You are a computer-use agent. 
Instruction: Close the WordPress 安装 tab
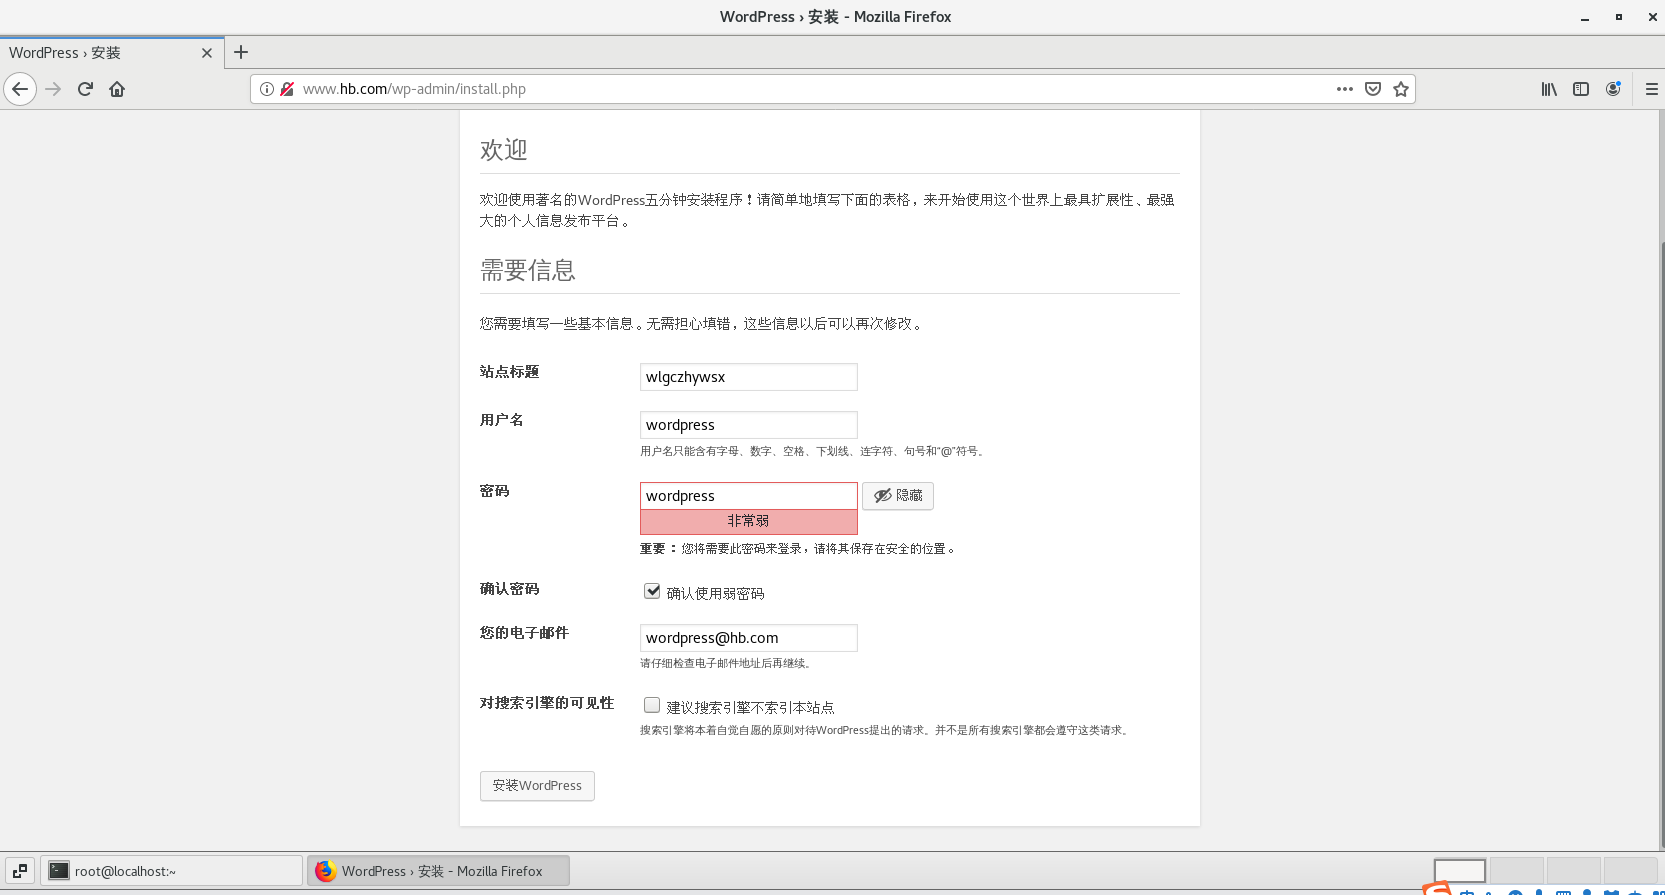pos(207,53)
